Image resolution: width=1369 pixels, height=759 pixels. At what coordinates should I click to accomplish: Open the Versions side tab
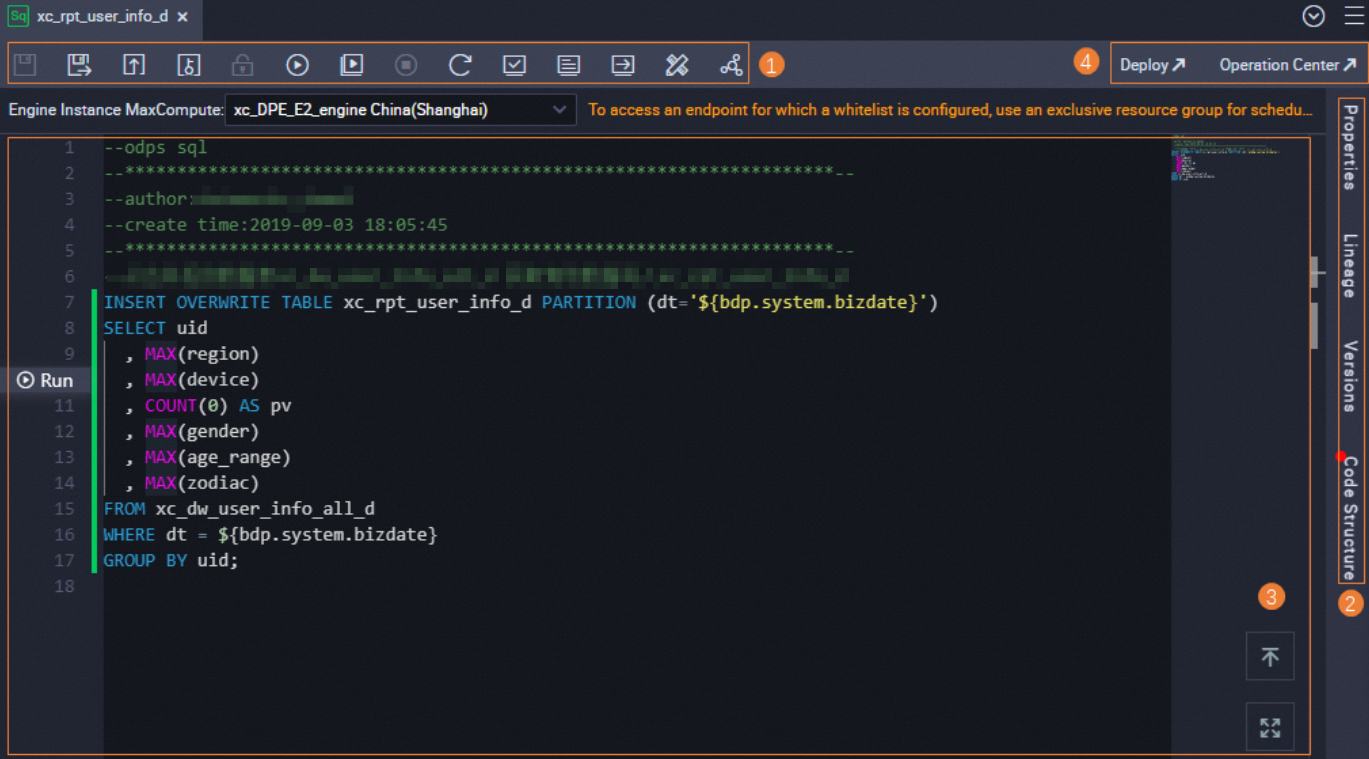point(1350,376)
